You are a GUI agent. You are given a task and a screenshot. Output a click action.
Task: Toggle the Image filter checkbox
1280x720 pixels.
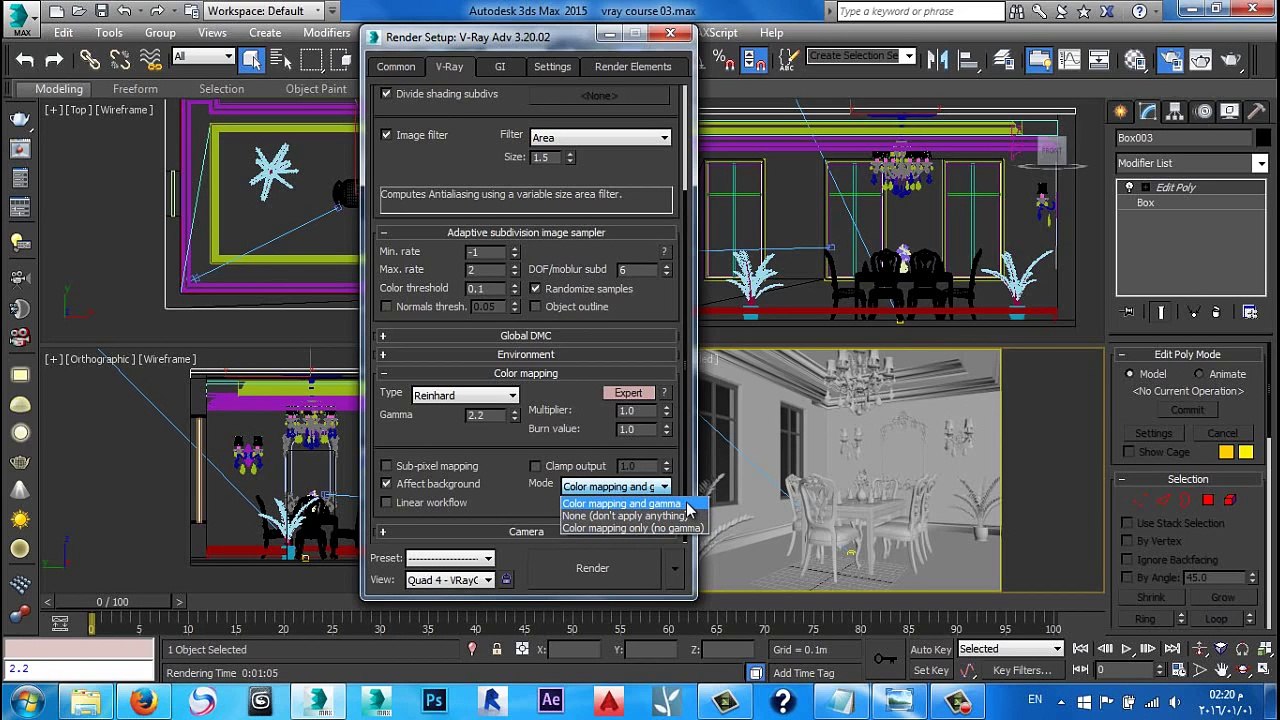point(386,135)
